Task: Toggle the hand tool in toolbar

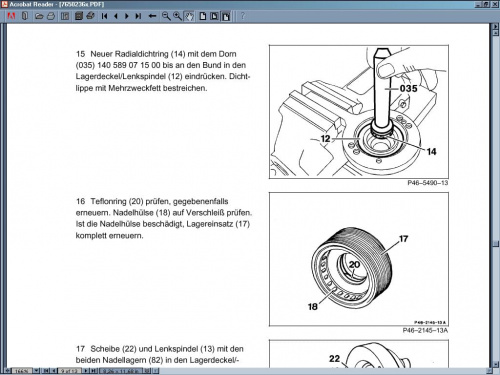Action: tap(189, 16)
